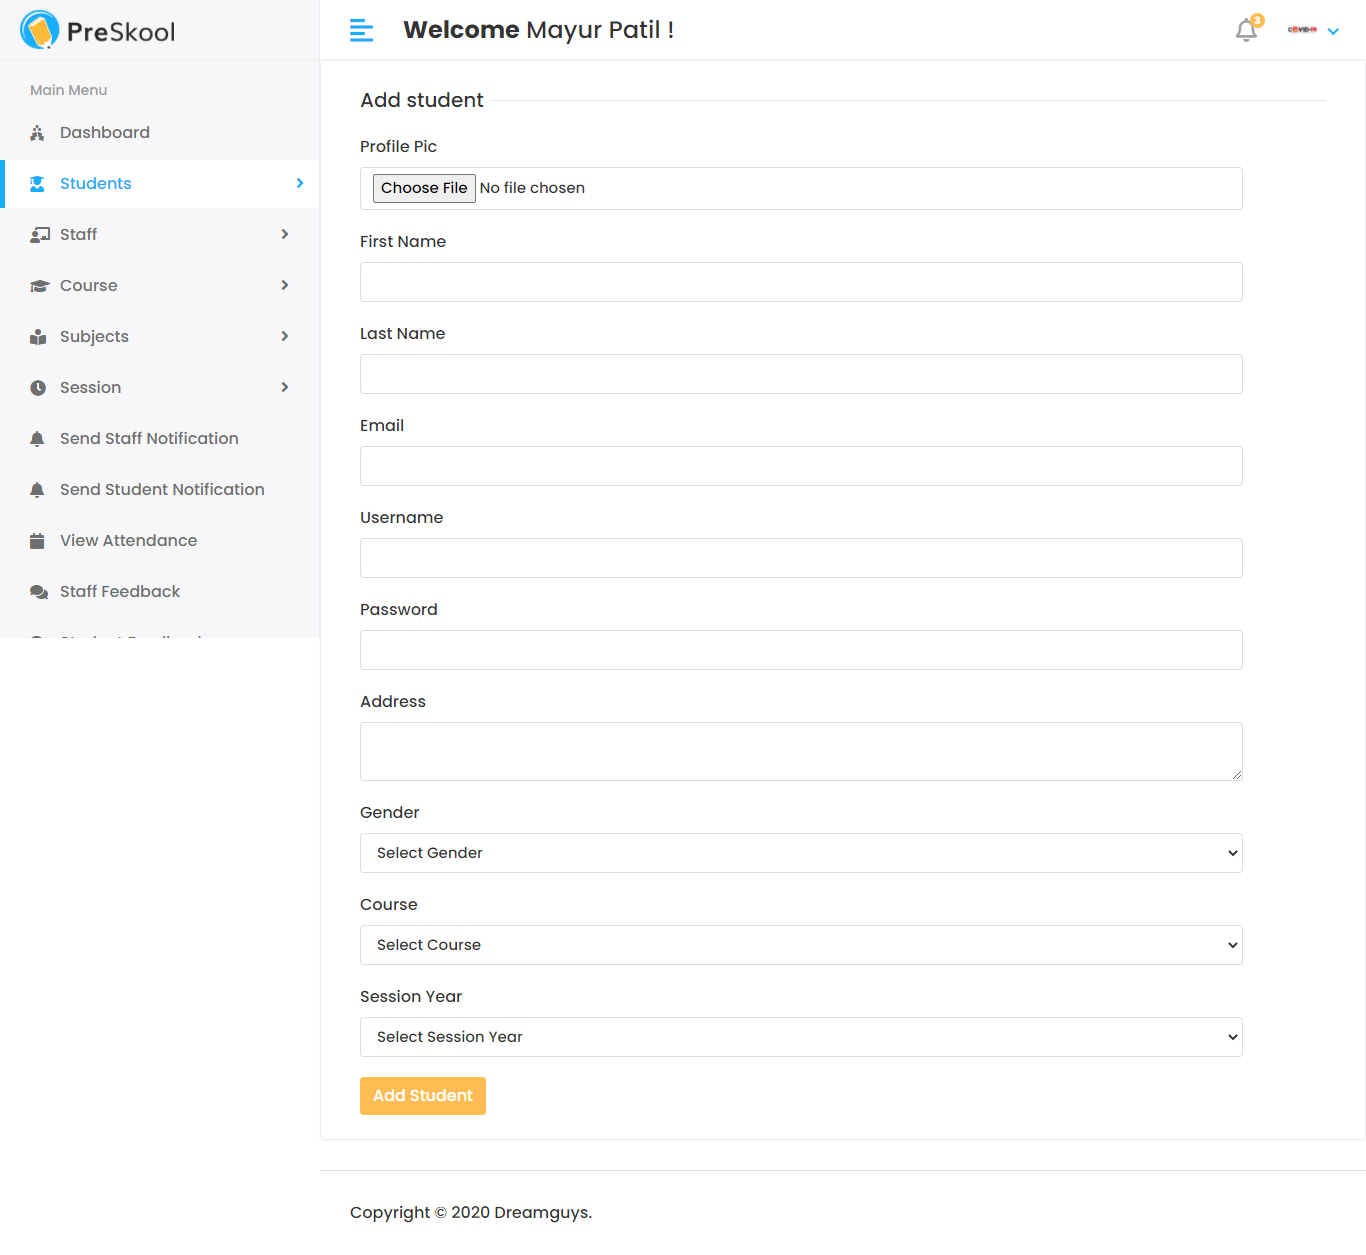Screen dimensions: 1366x1255
Task: Click inside the First Name field
Action: (x=801, y=282)
